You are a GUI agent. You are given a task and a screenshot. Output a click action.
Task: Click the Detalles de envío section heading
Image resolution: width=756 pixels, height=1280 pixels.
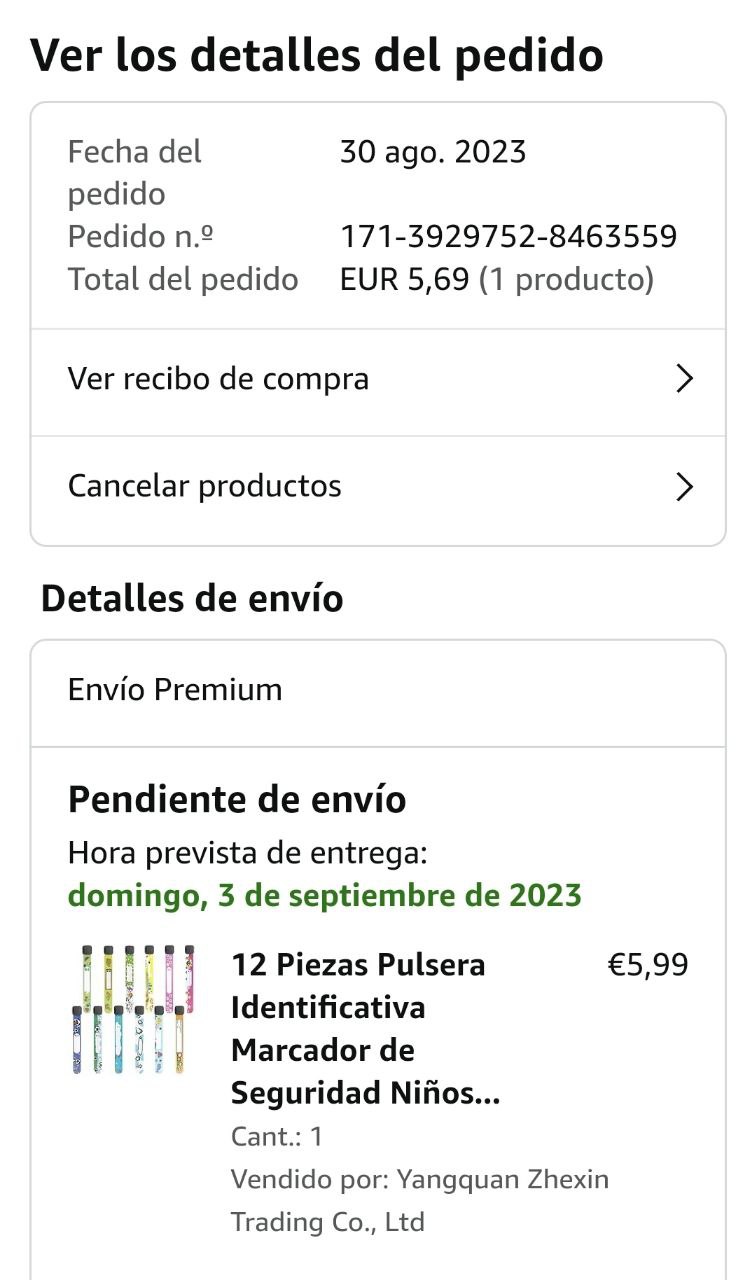192,598
